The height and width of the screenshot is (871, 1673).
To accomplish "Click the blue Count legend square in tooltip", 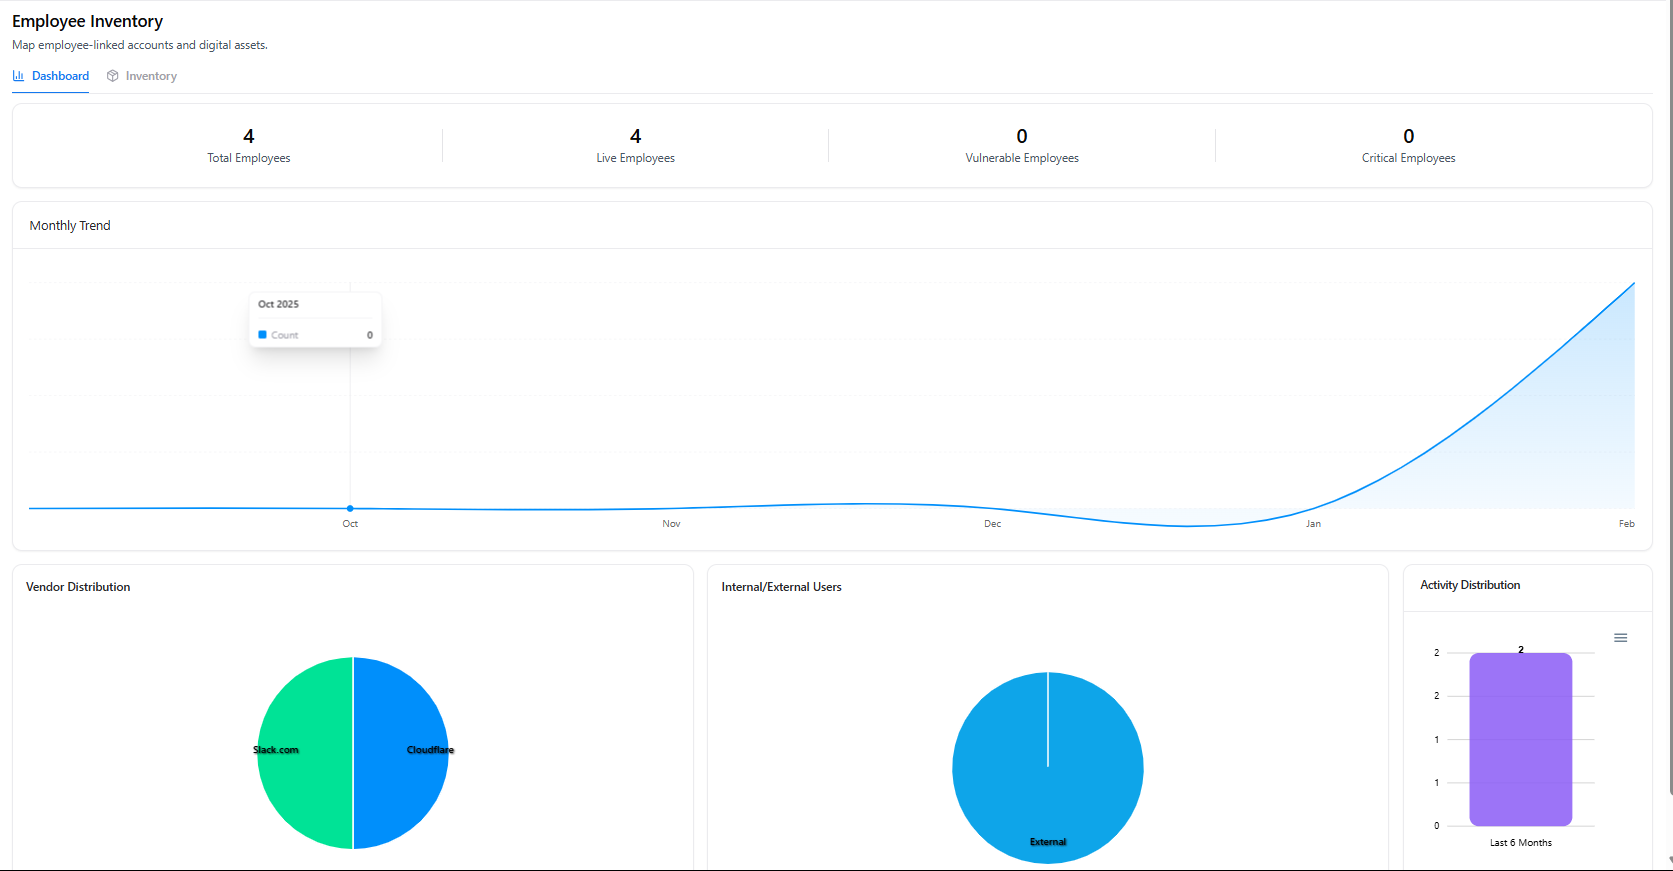I will tap(262, 335).
